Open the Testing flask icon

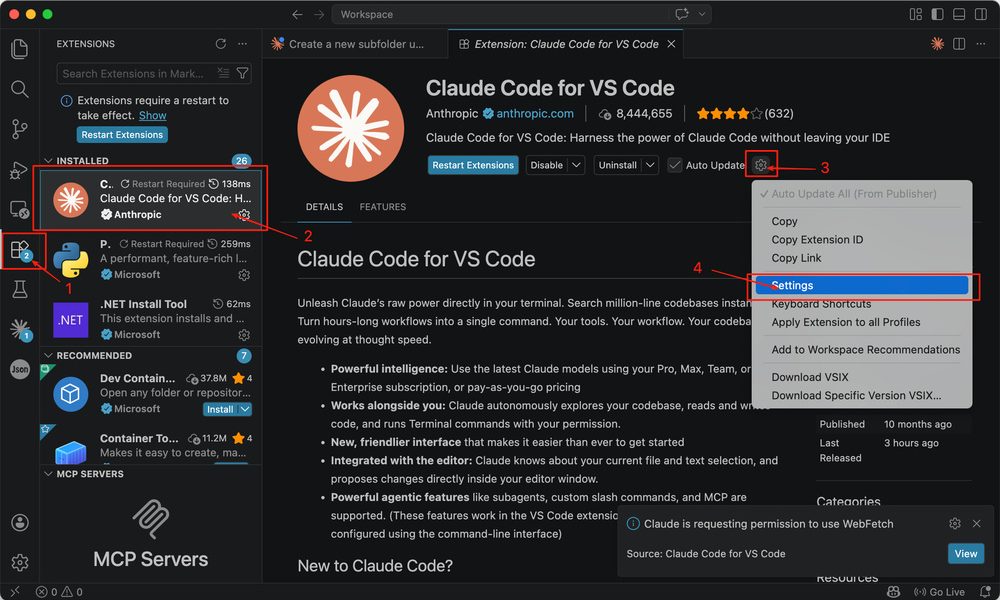(19, 289)
